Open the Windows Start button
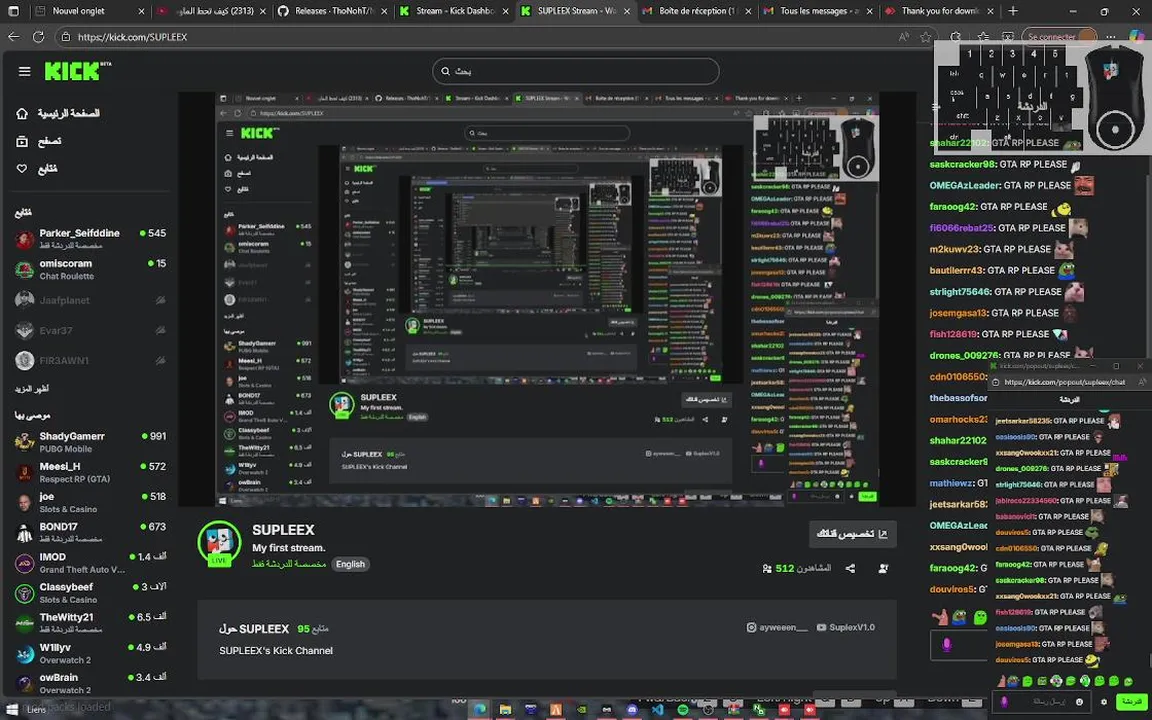1152x720 pixels. click(11, 710)
